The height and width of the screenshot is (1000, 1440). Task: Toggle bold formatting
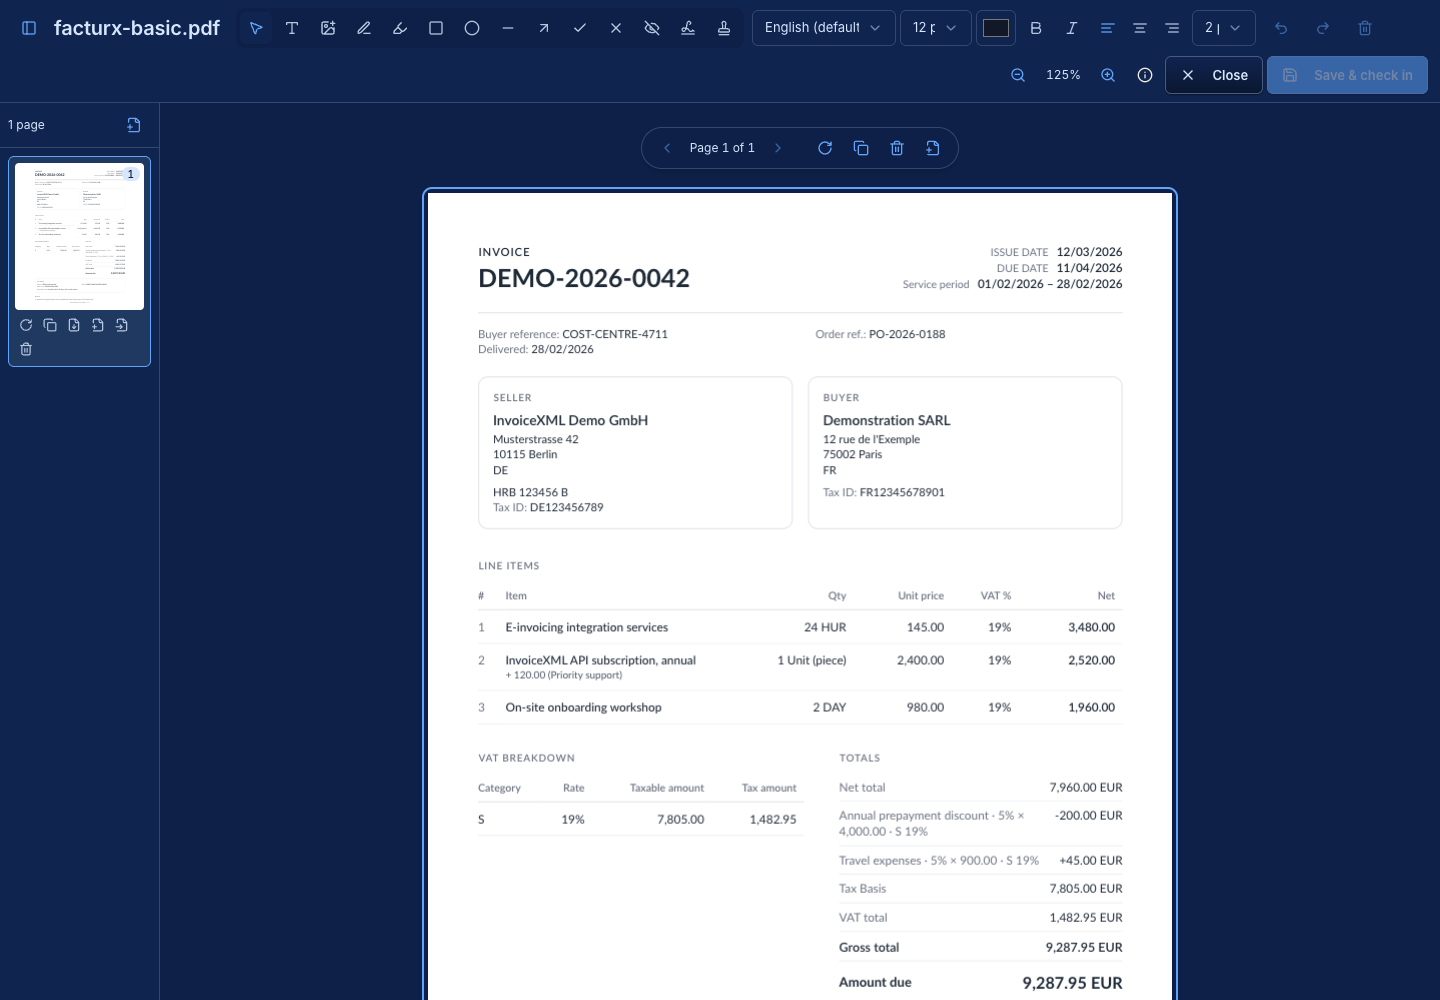coord(1036,28)
